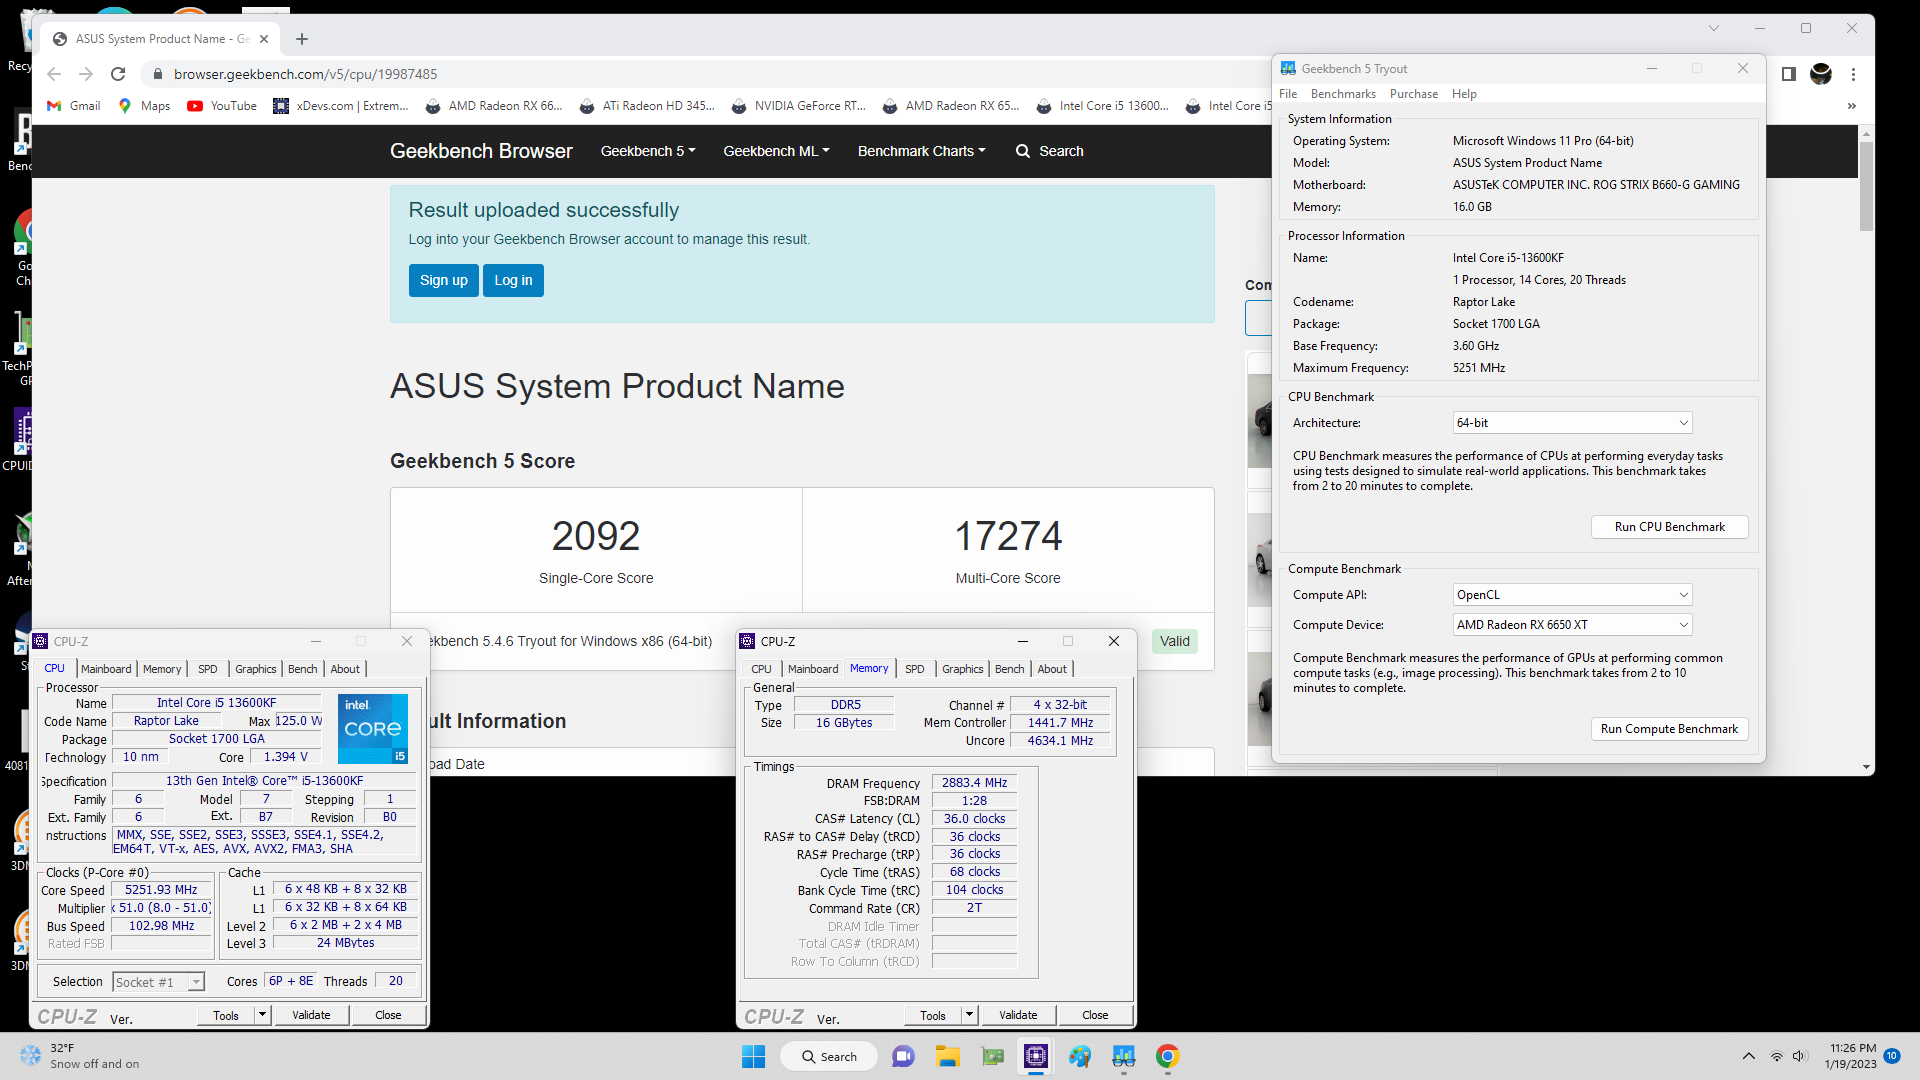Click the taskbar Search box
This screenshot has height=1080, width=1920.
tap(830, 1056)
